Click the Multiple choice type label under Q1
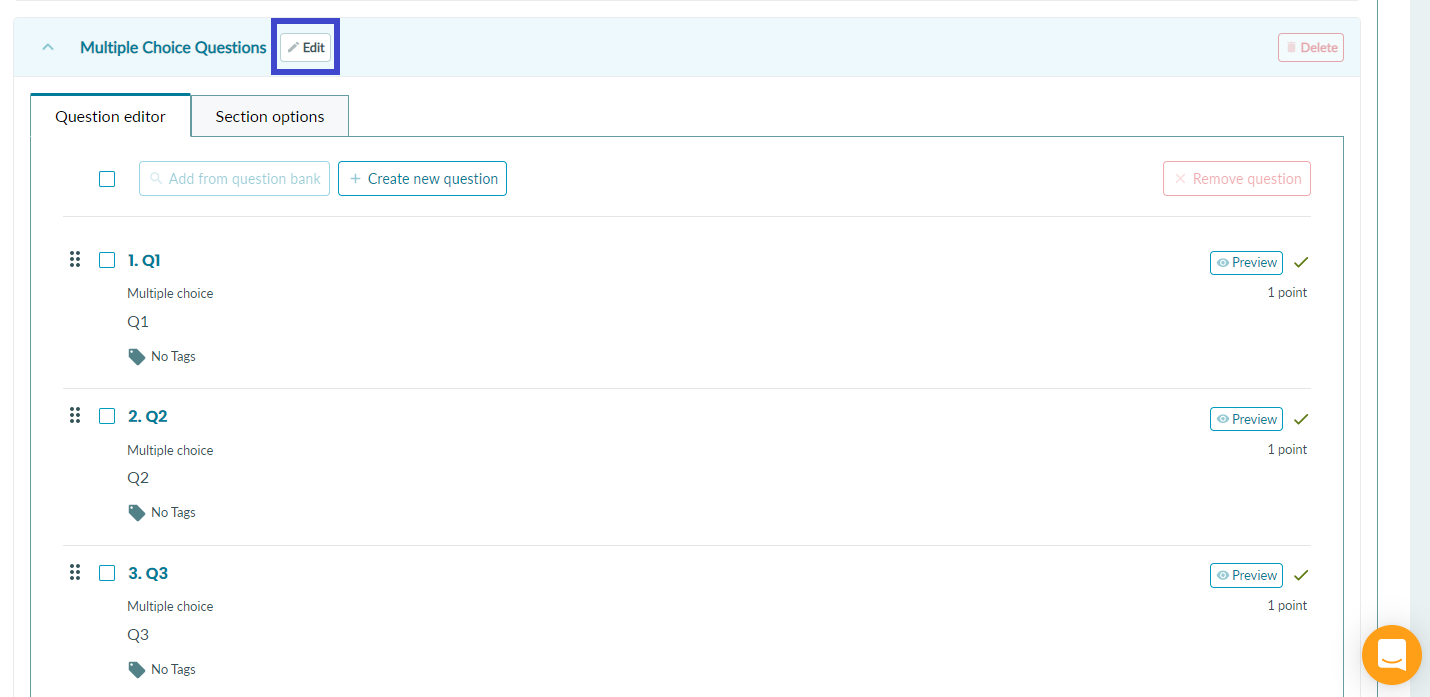 [170, 293]
